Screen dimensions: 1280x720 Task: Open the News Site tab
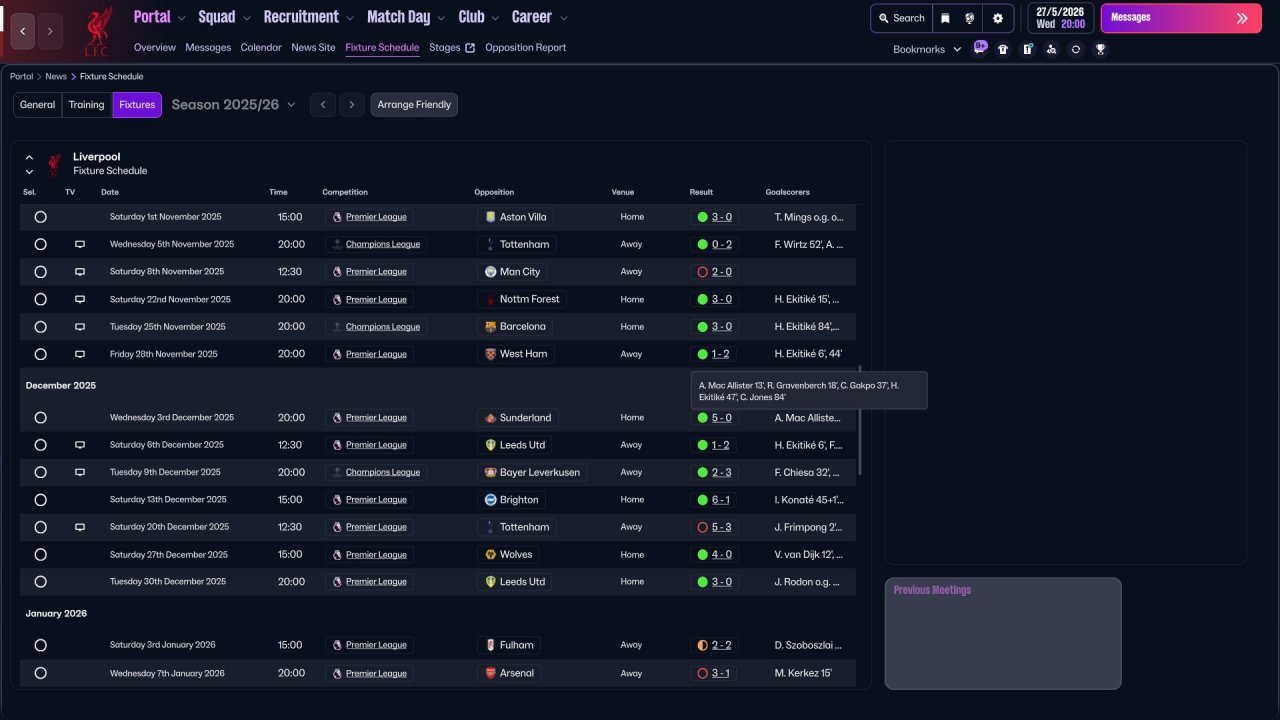coord(313,48)
